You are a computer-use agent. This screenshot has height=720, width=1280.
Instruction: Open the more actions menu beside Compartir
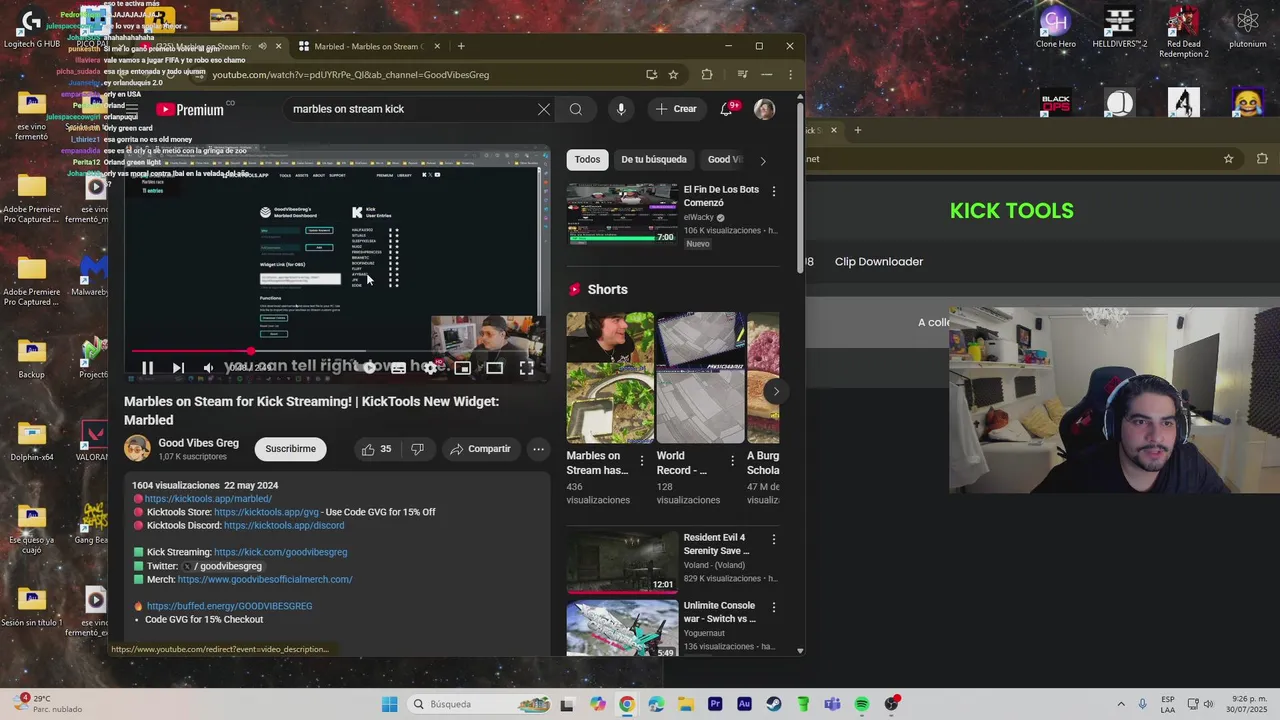538,449
